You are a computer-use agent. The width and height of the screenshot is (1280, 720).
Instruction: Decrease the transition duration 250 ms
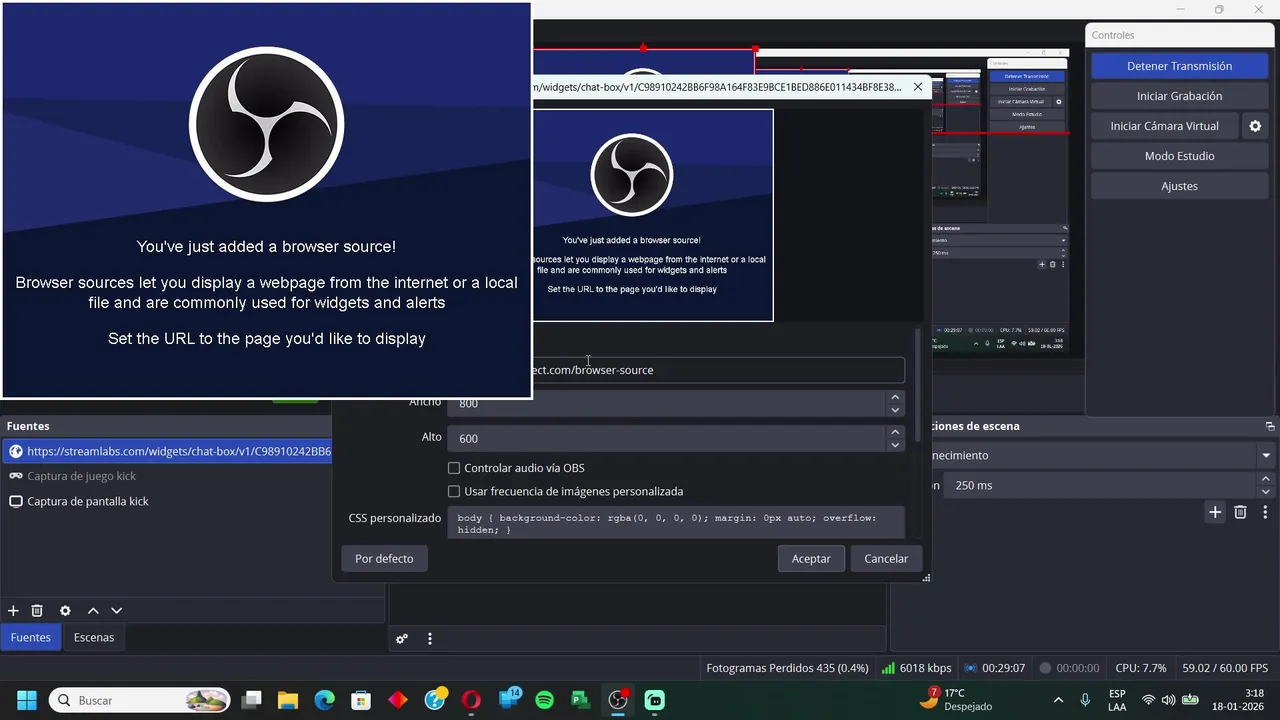1266,492
